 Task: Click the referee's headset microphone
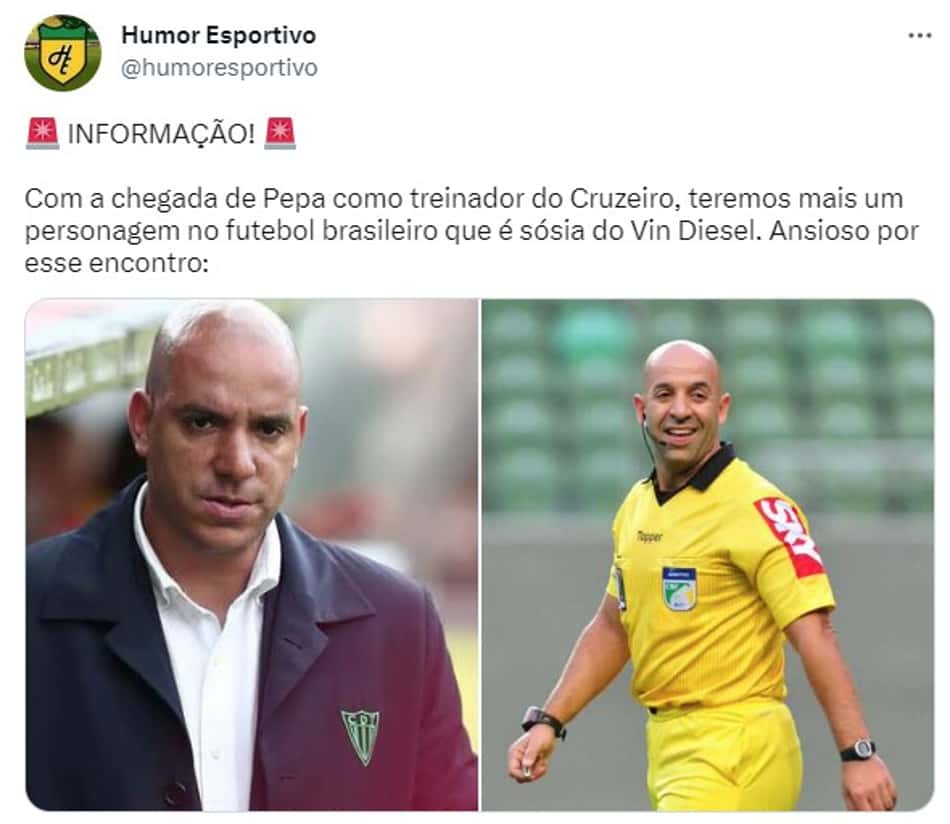click(651, 435)
